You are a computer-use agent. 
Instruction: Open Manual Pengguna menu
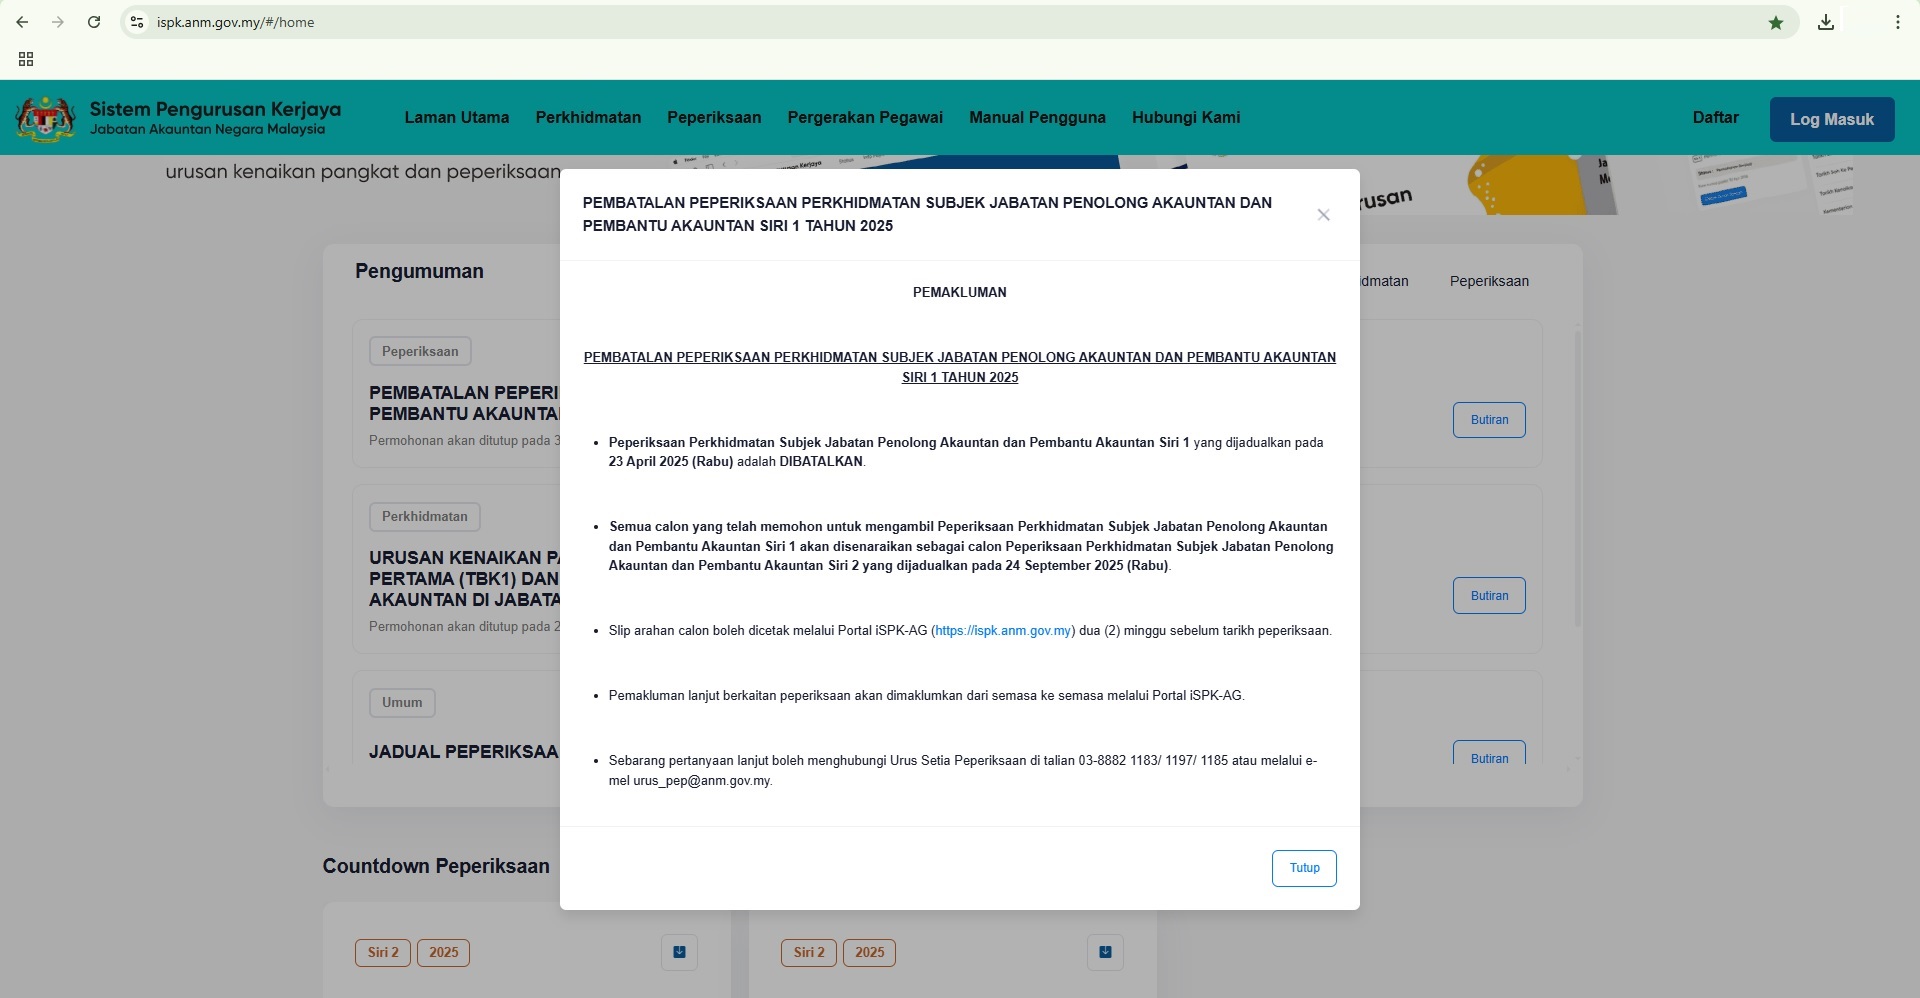[x=1037, y=117]
